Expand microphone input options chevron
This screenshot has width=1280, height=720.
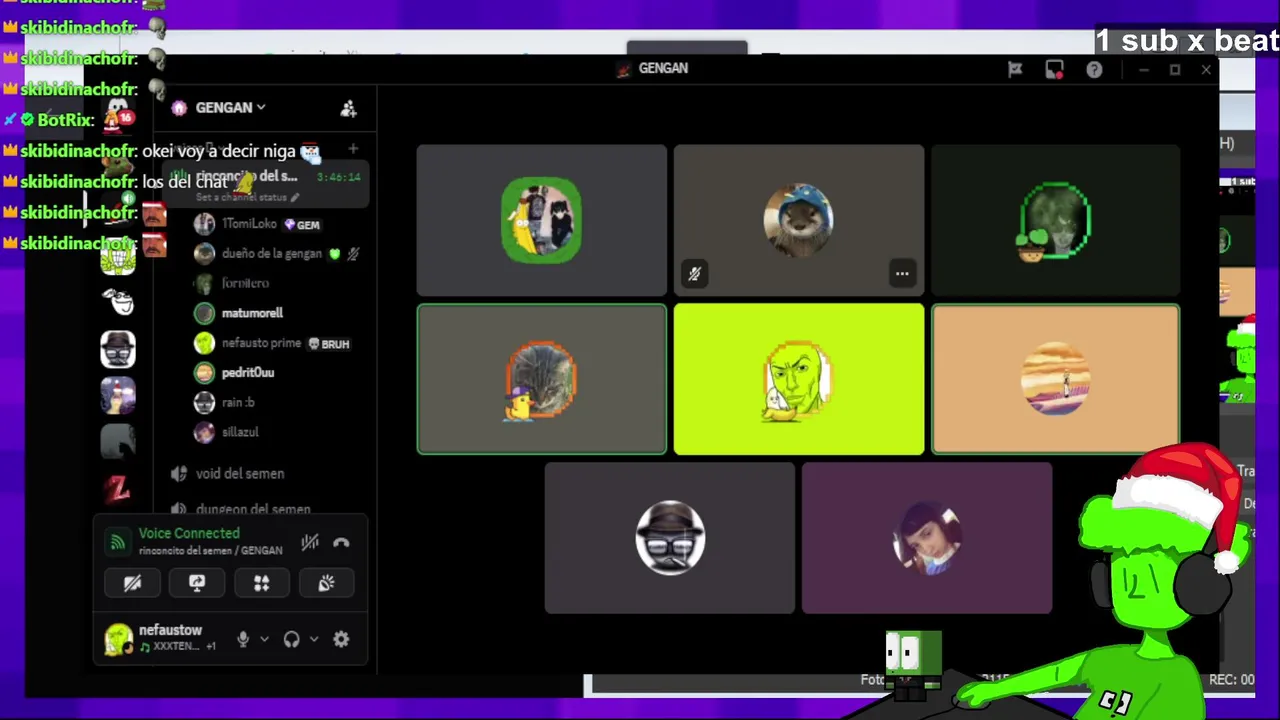[265, 639]
